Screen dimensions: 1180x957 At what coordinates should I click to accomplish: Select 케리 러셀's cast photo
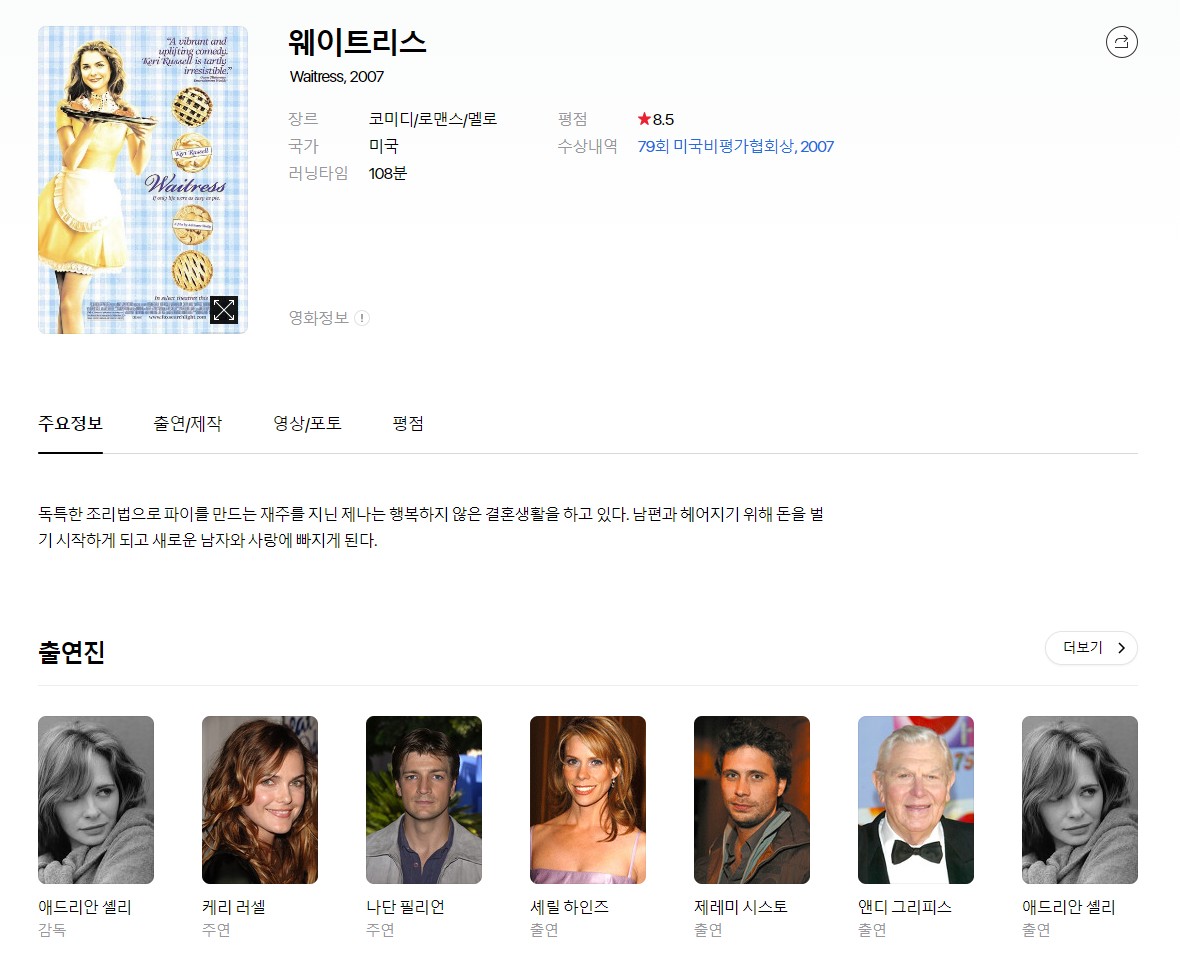[260, 799]
